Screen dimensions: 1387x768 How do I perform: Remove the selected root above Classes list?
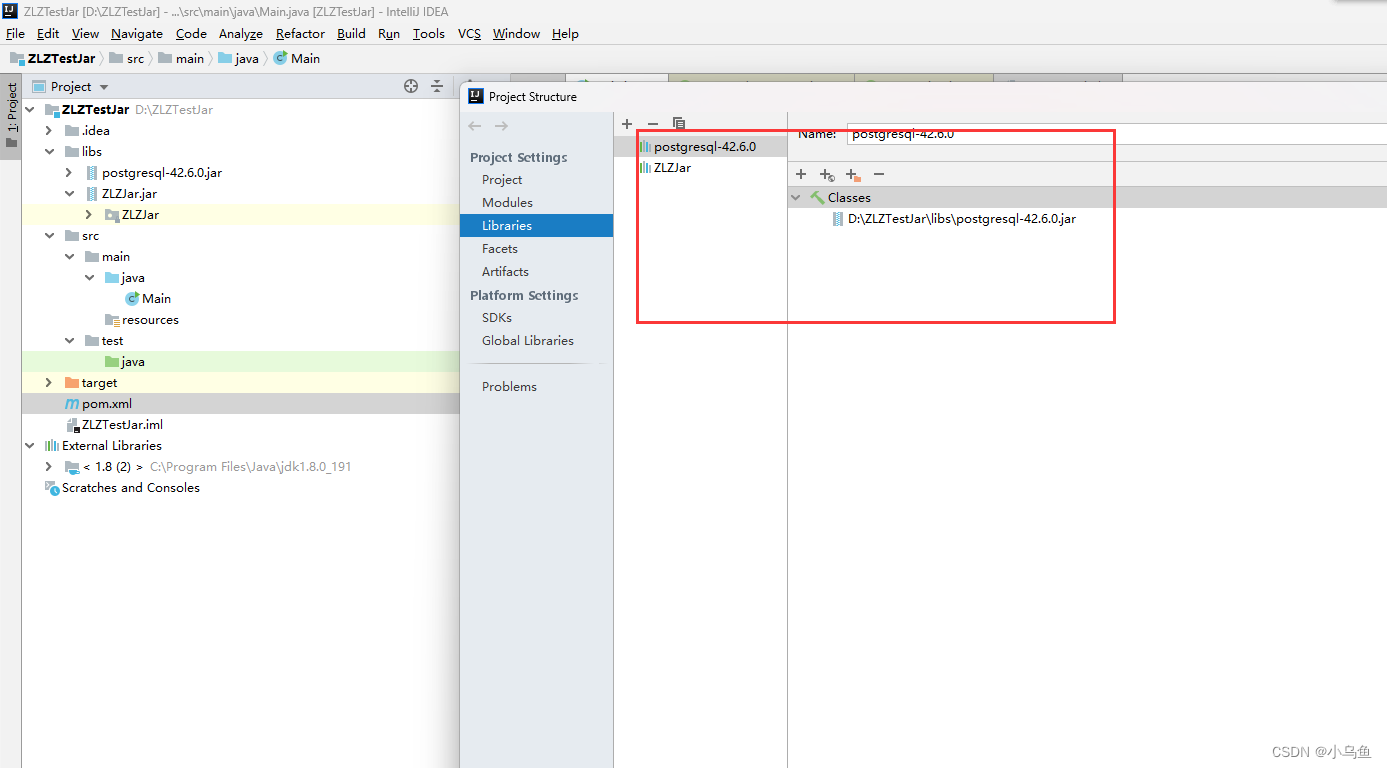coord(879,174)
